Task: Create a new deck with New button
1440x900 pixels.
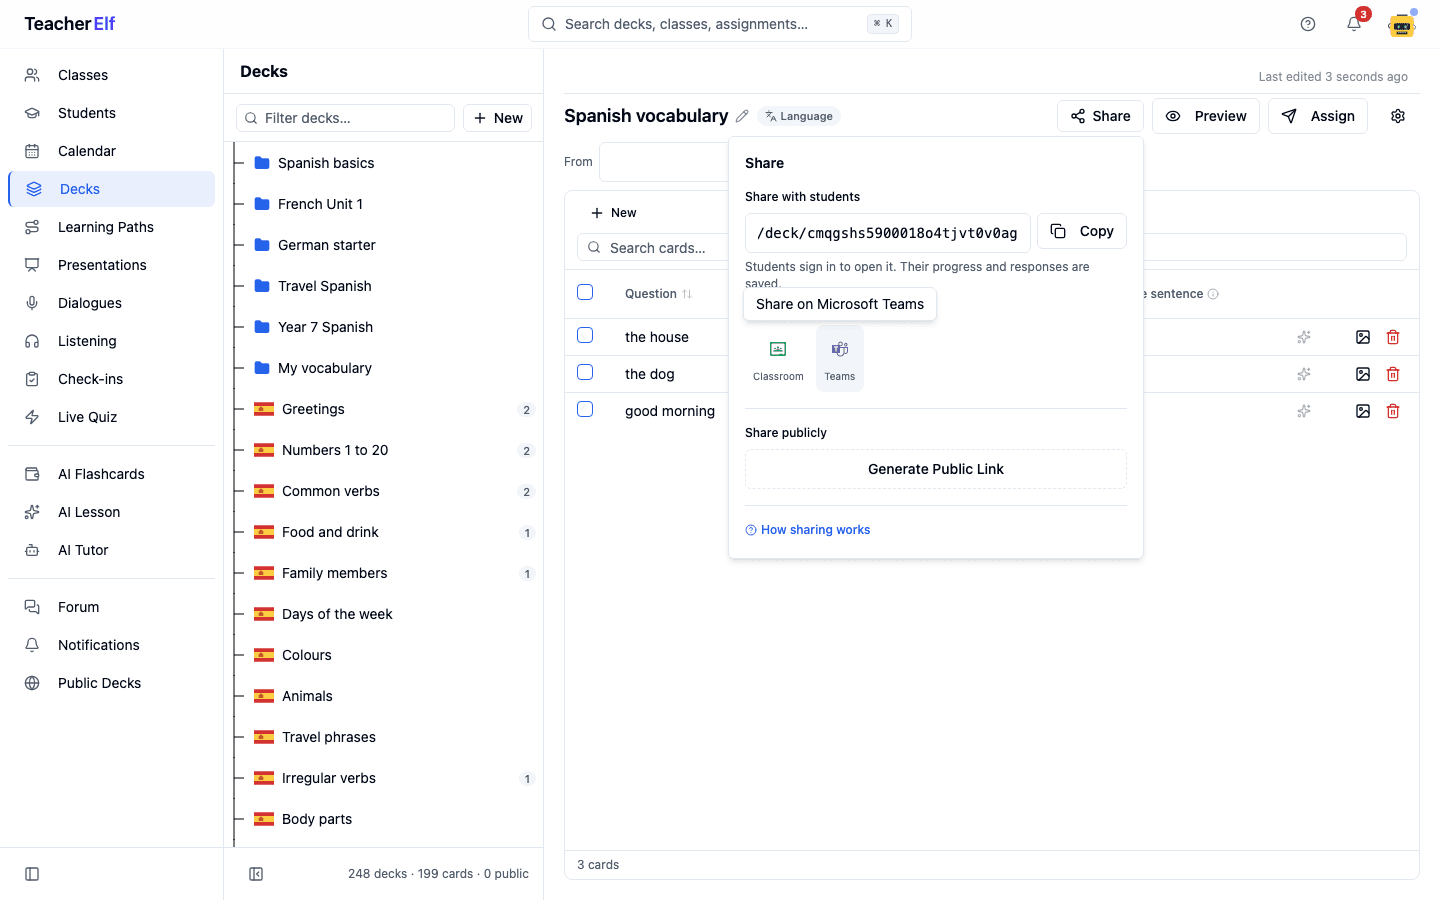Action: [498, 118]
